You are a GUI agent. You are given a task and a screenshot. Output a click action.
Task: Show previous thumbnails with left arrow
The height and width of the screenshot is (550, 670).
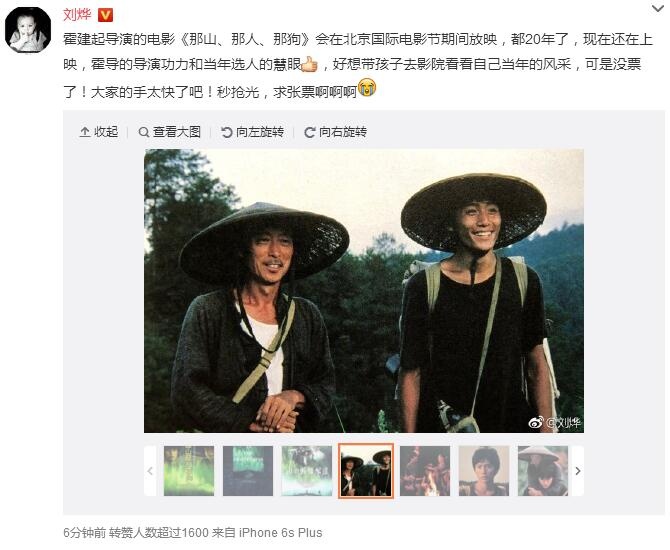[150, 471]
